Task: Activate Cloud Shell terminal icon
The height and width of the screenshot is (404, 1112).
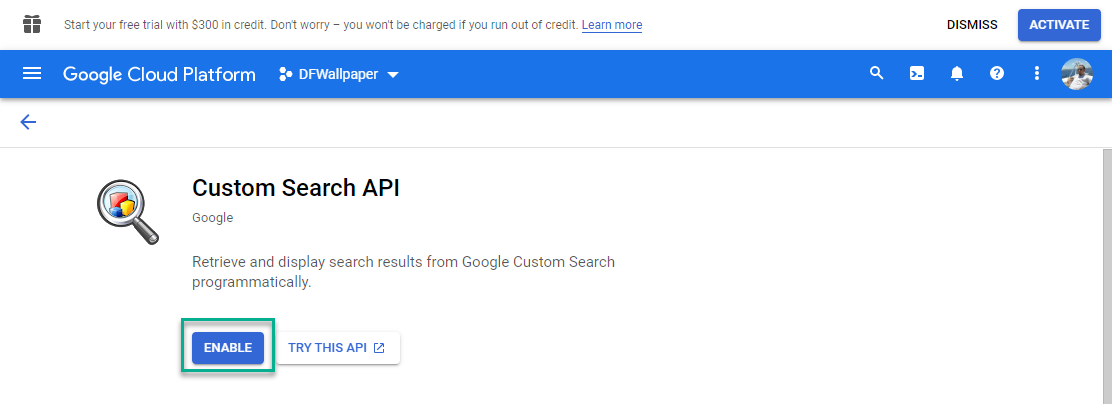Action: click(x=917, y=73)
